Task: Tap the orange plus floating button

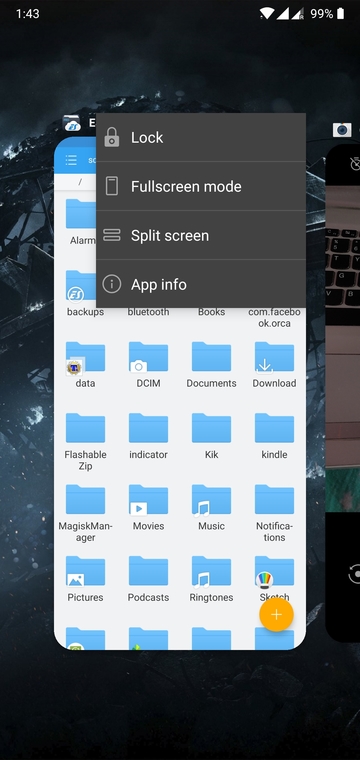Action: [x=276, y=615]
